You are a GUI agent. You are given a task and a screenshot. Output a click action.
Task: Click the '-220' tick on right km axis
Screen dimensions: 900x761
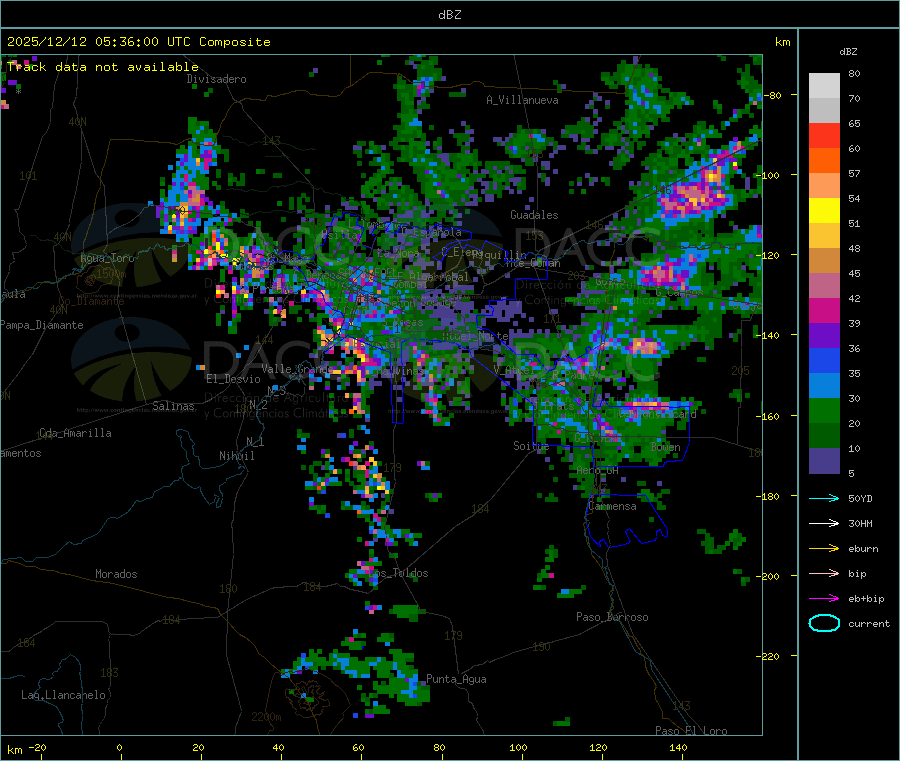(x=770, y=656)
